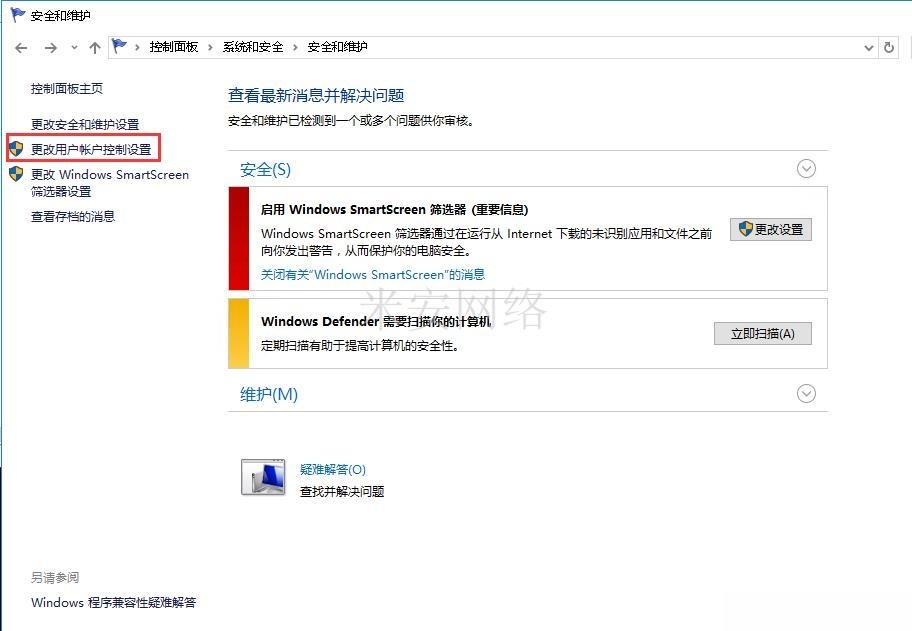Open 控制面板主页 link
Screen dimensions: 912x631
67,88
